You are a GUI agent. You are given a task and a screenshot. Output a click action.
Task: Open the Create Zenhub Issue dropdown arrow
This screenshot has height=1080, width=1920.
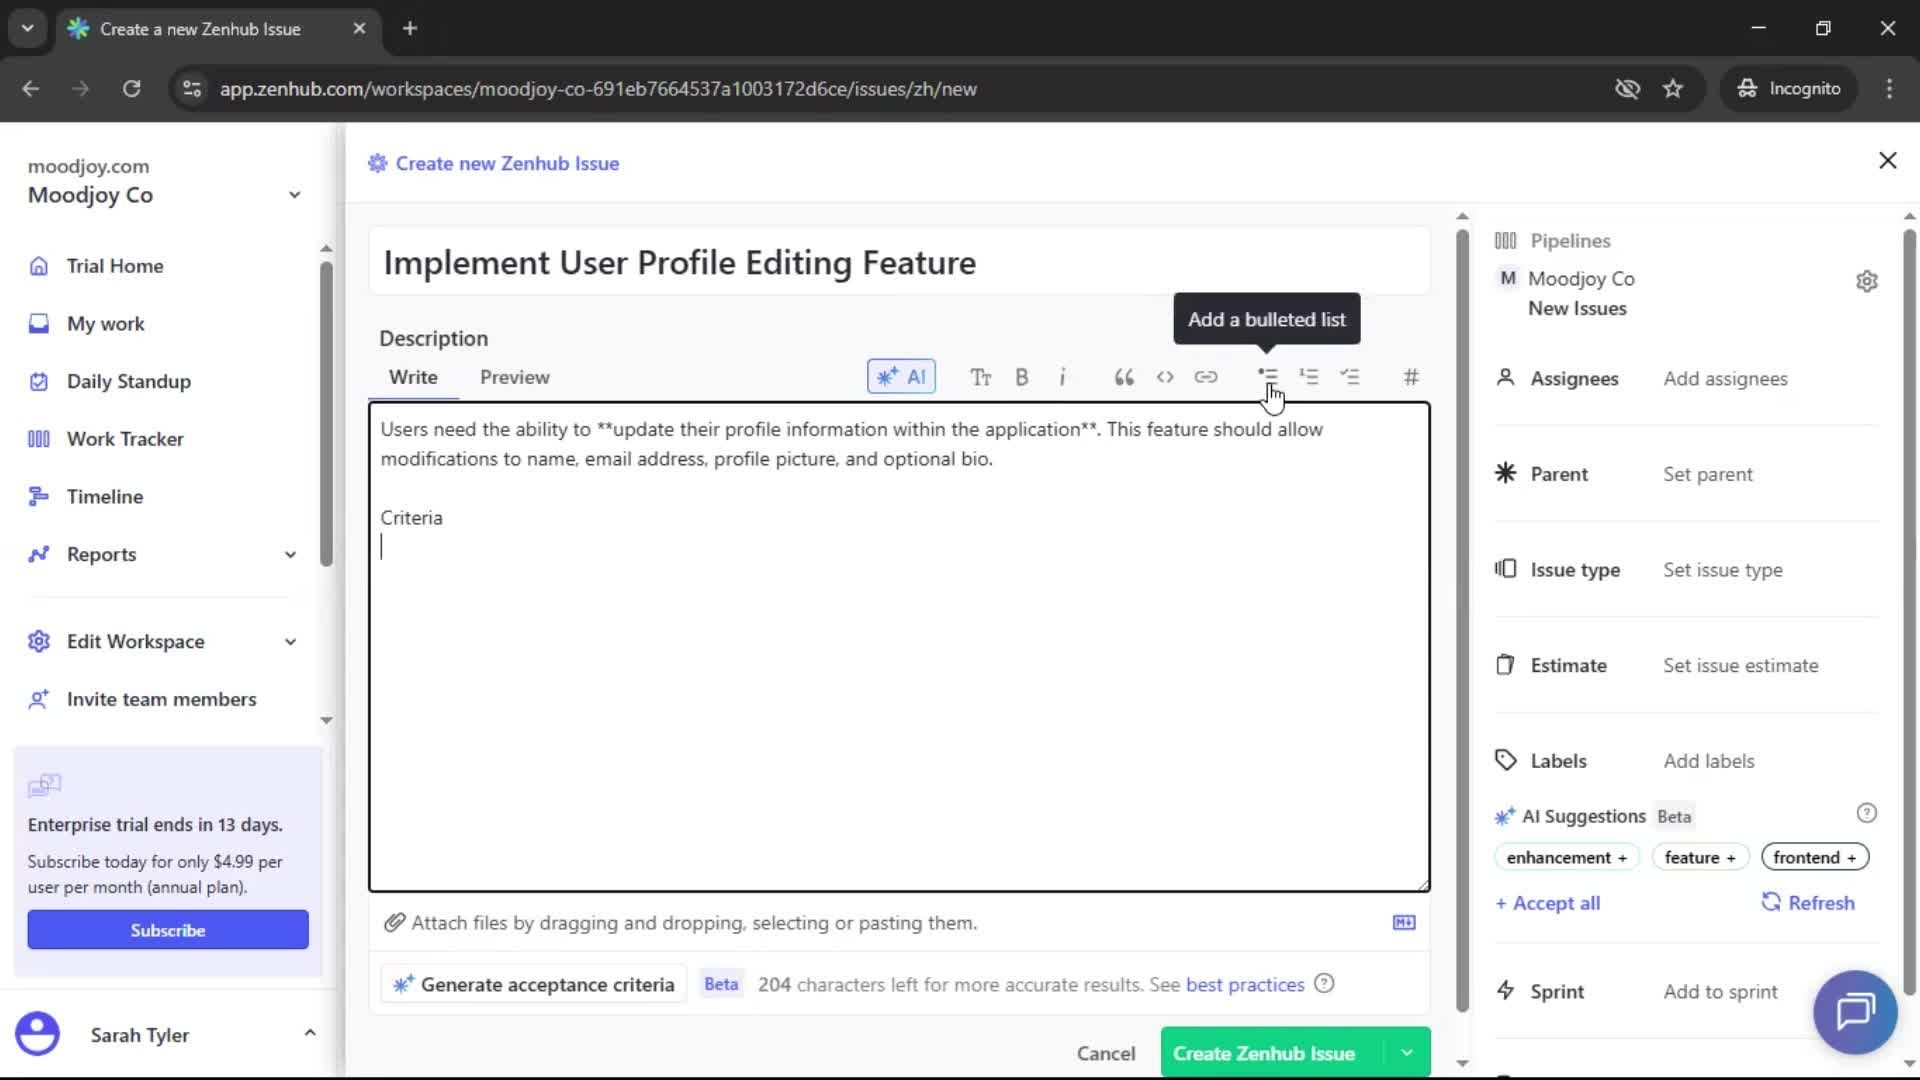pos(1406,1052)
